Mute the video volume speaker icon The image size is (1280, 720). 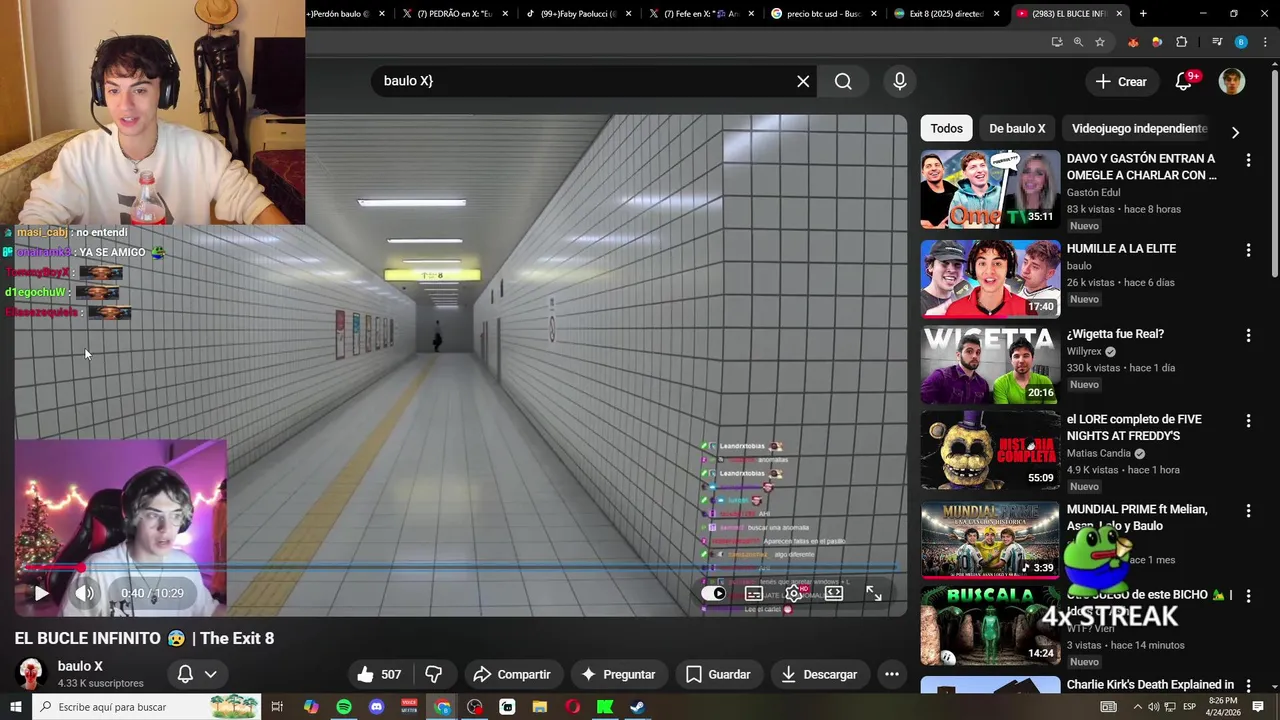(85, 593)
